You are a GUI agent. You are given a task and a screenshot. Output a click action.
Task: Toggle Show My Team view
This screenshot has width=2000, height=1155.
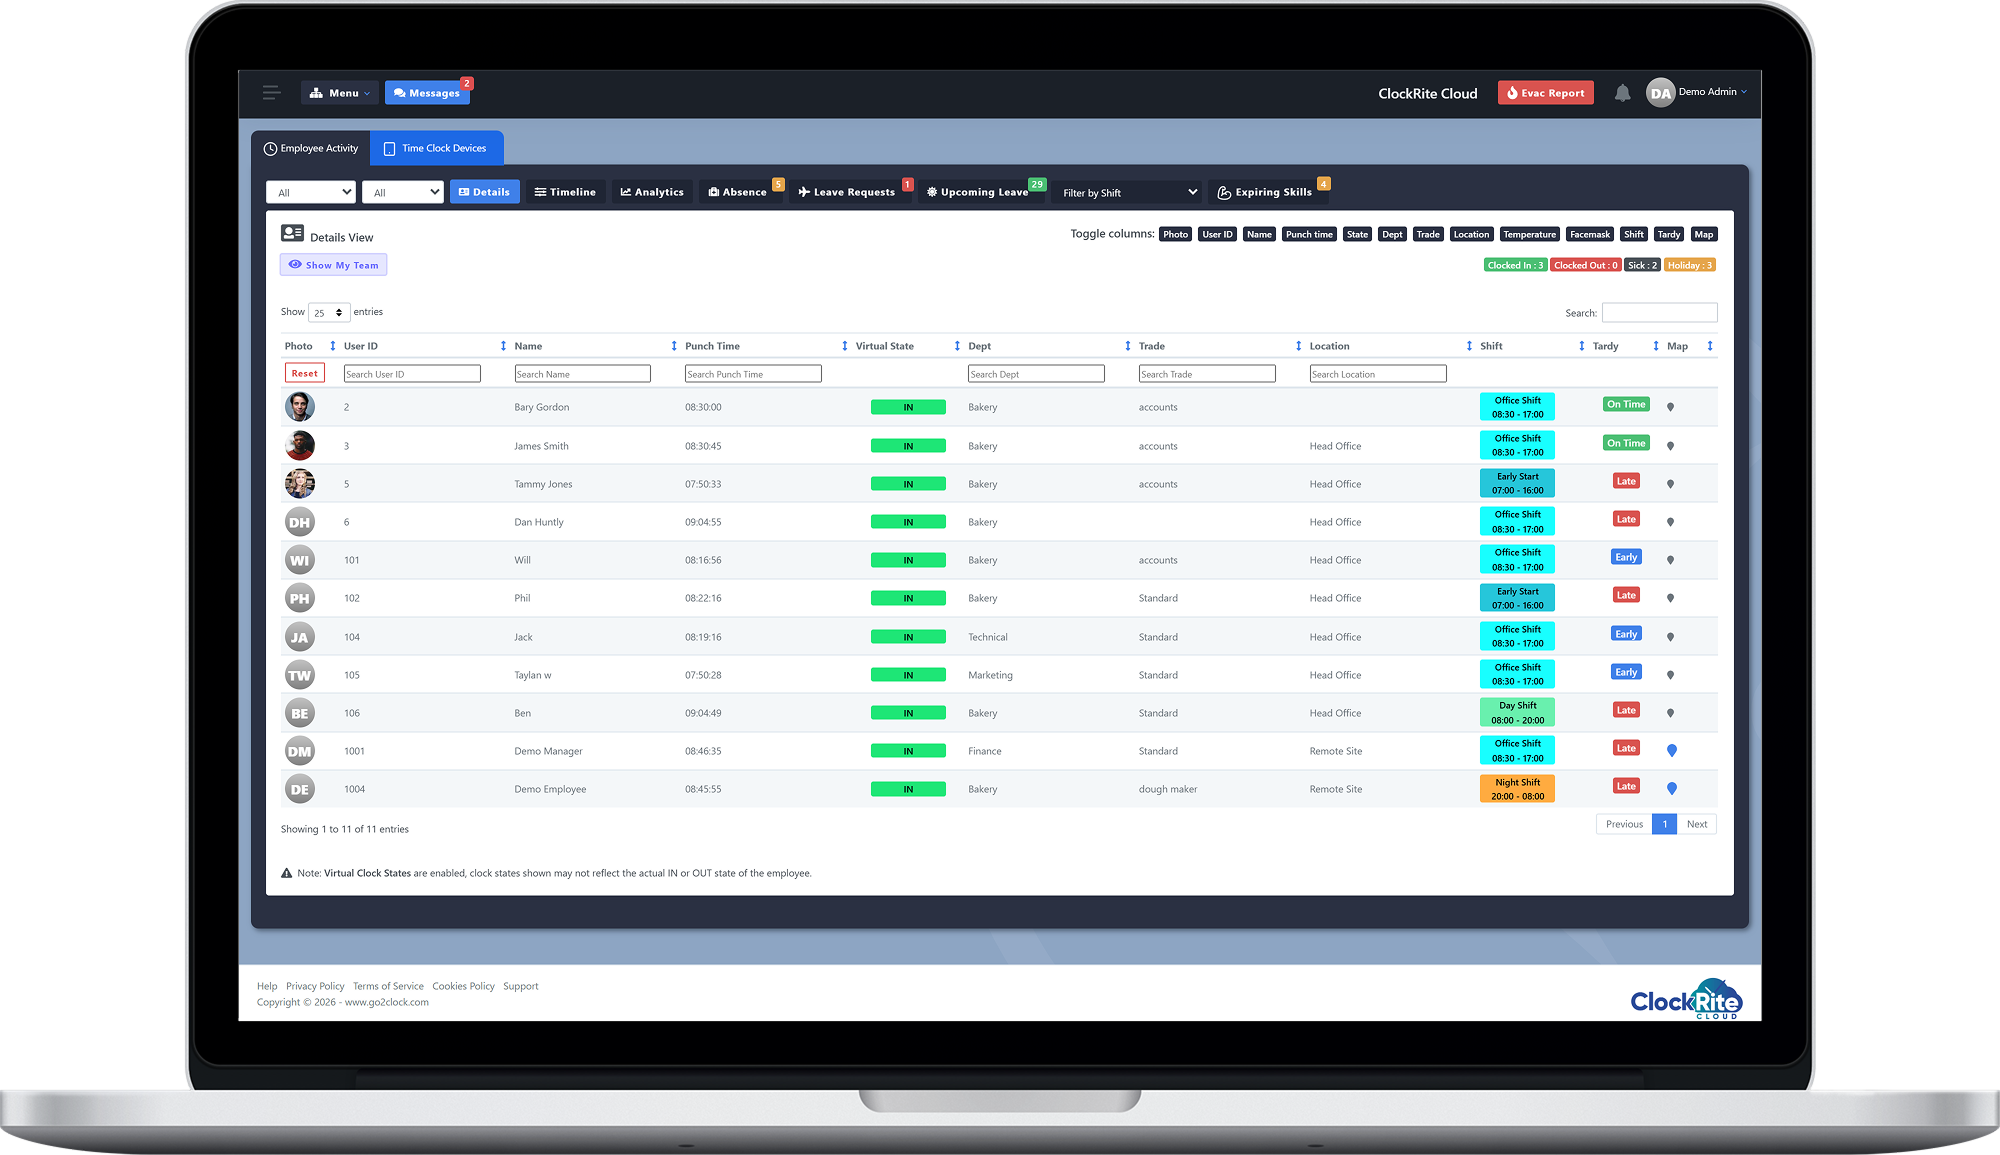pos(333,265)
